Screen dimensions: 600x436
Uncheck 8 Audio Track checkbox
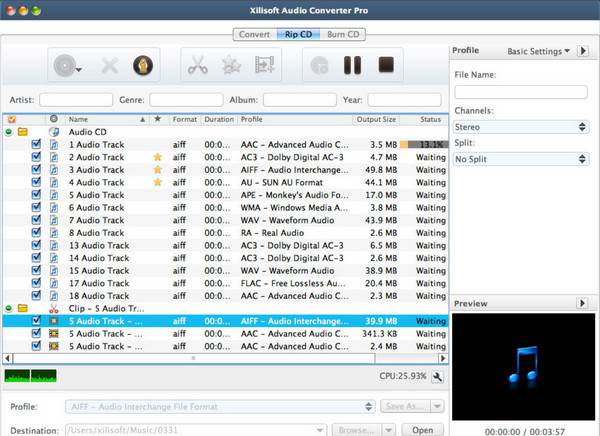click(x=36, y=232)
